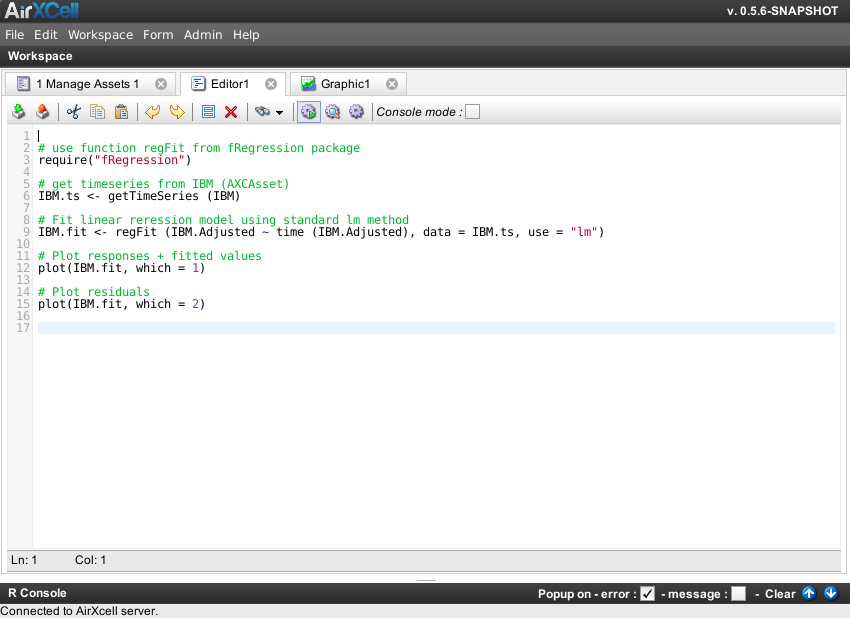
Task: Click the '# Plot residuals' comment line
Action: click(x=94, y=292)
